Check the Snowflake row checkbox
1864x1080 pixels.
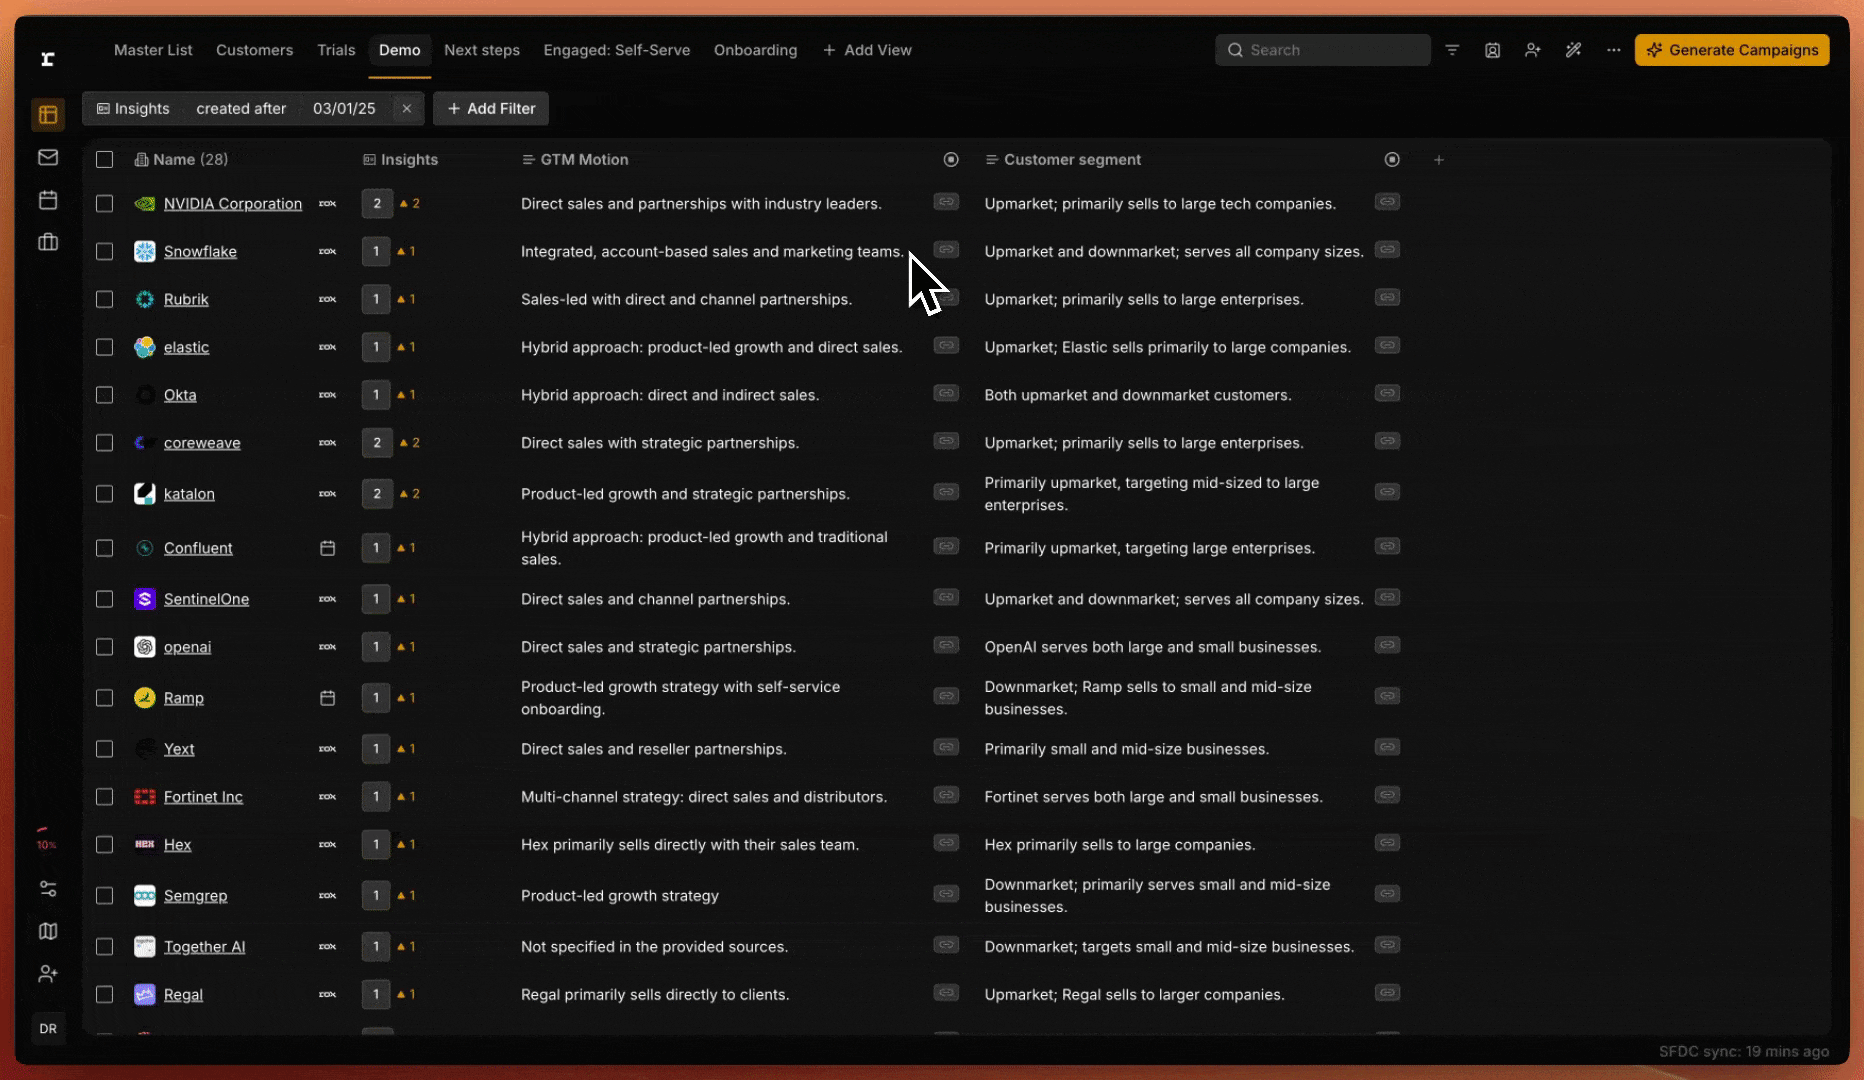click(104, 251)
